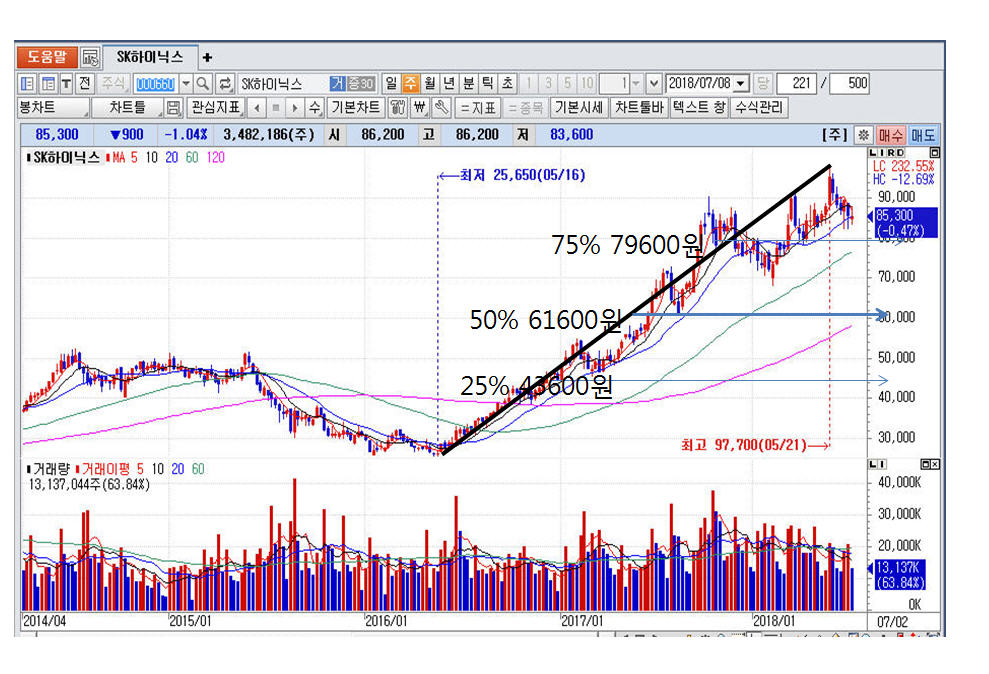Click the ₩ won currency icon

419,108
